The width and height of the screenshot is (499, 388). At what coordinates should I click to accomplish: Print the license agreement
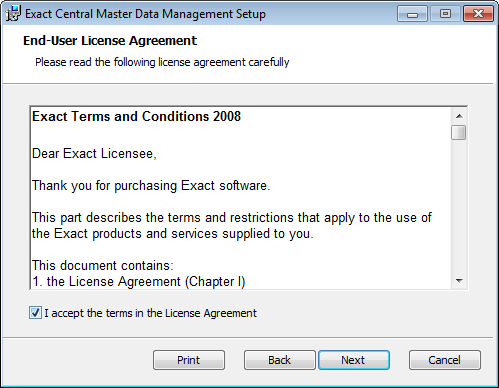click(x=189, y=360)
